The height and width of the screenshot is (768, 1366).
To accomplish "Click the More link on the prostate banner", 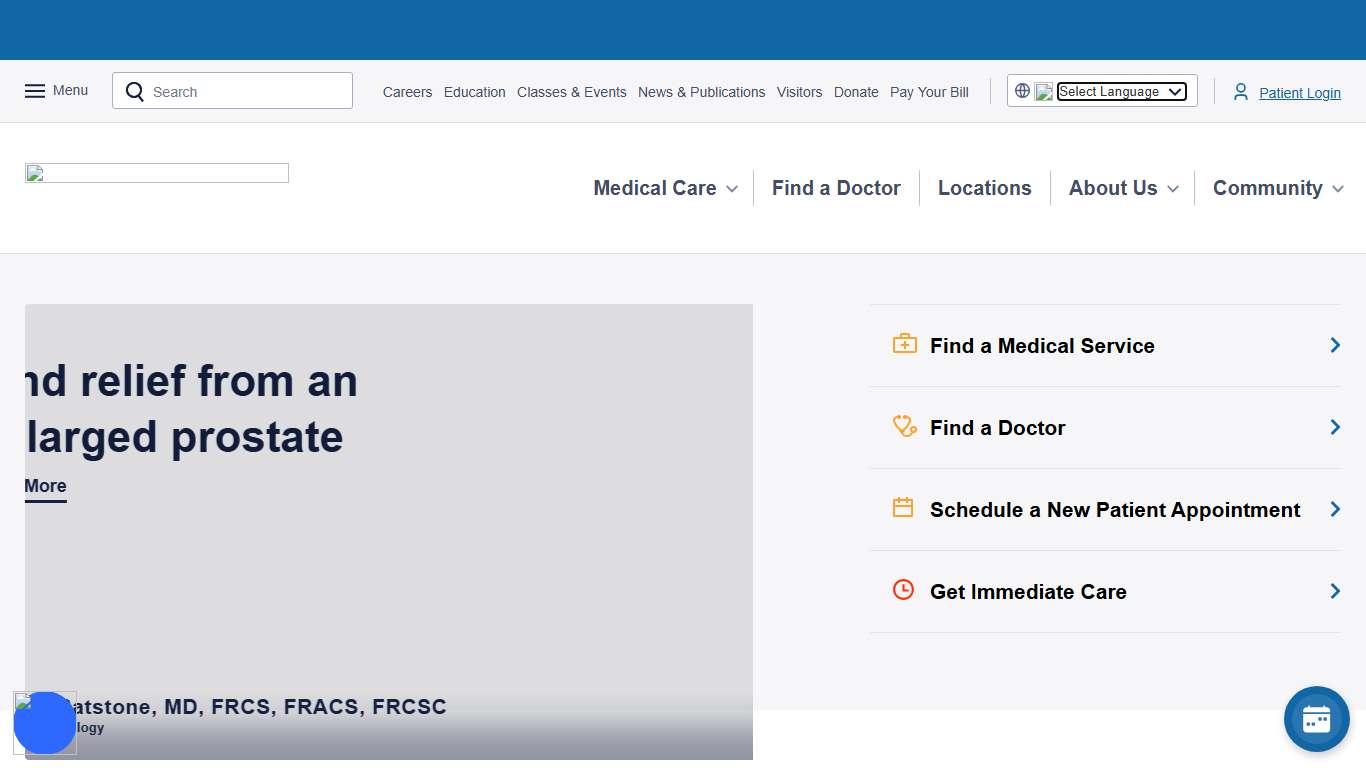I will tap(44, 486).
